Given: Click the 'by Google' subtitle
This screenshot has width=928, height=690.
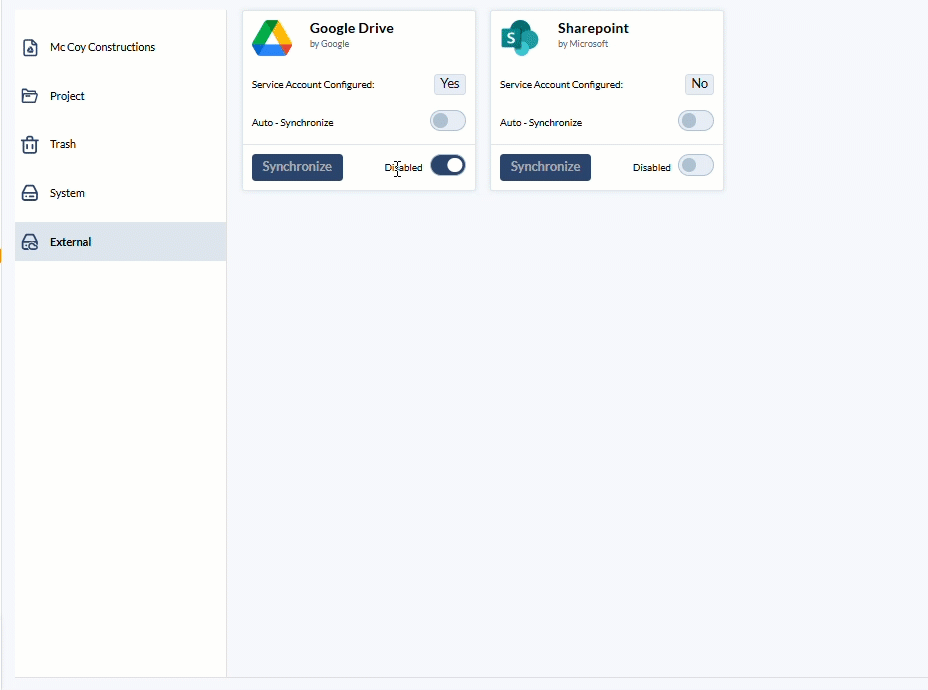Looking at the screenshot, I should [330, 44].
